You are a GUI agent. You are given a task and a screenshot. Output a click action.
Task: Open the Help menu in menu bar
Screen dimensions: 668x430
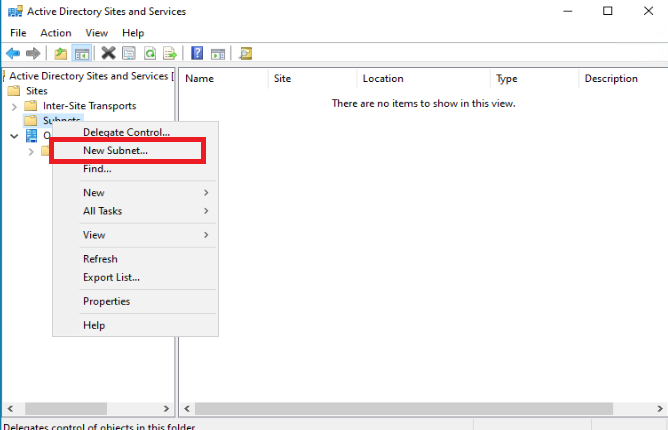pos(133,33)
